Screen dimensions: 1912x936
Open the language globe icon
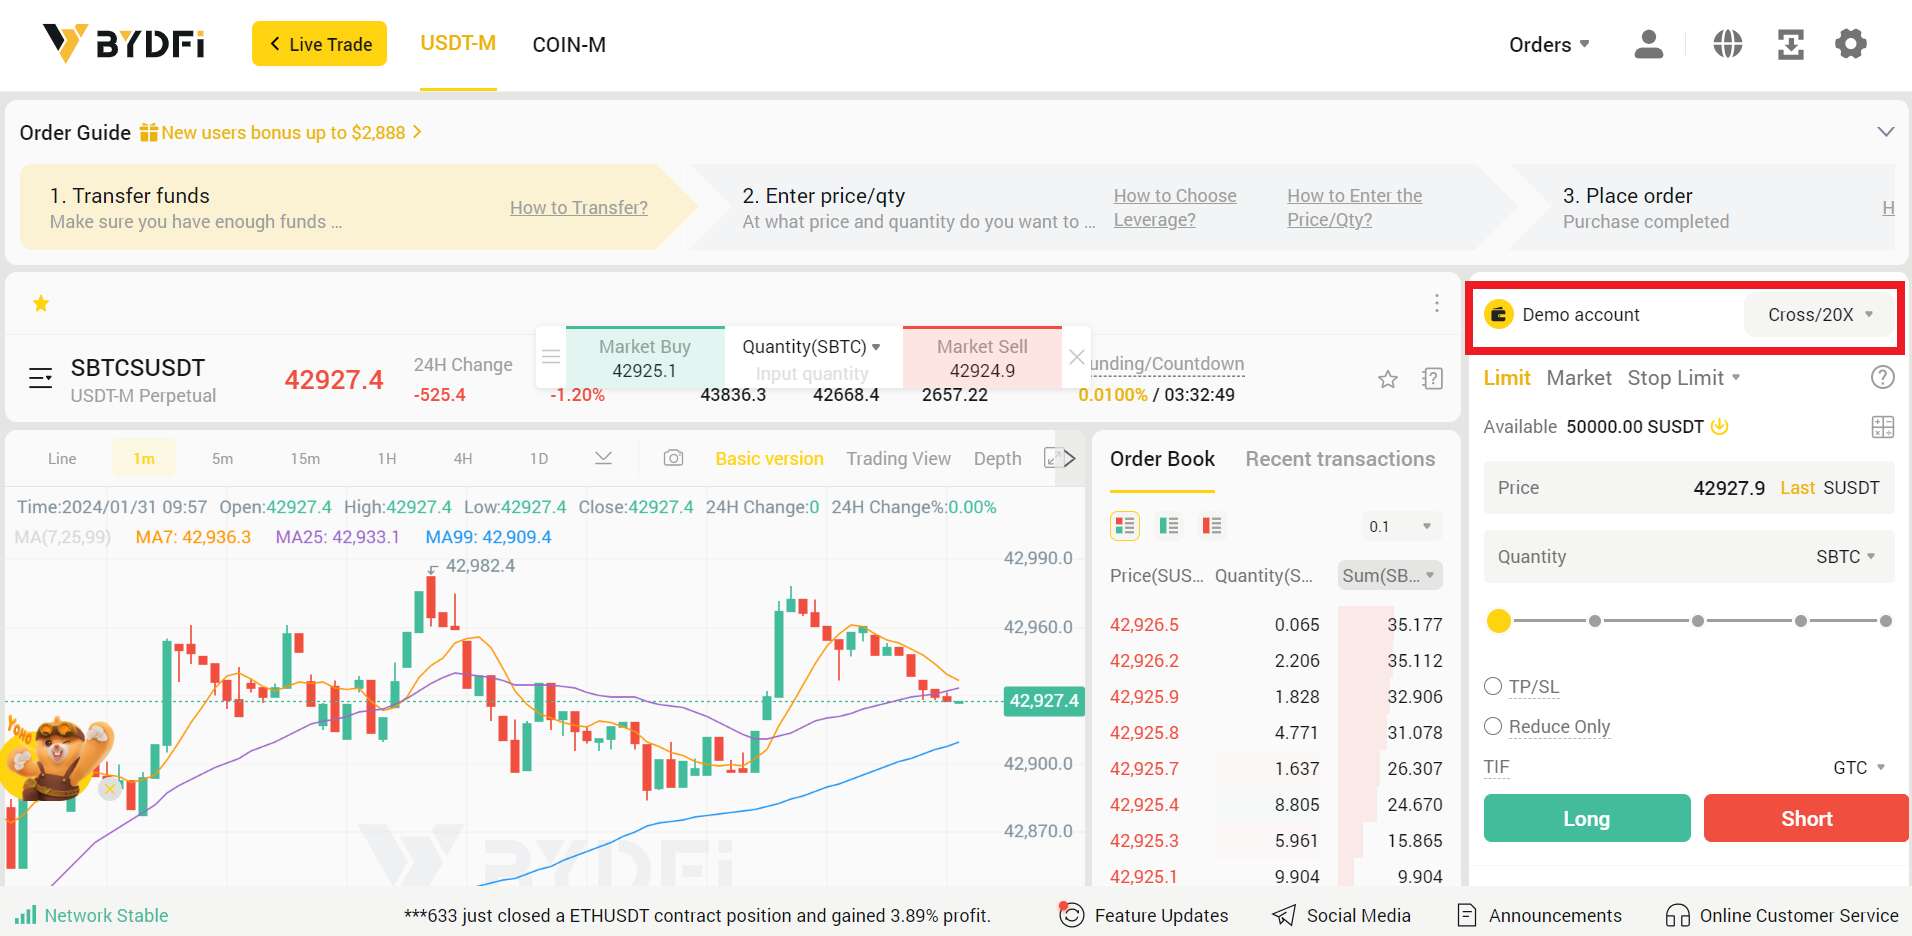[1727, 44]
